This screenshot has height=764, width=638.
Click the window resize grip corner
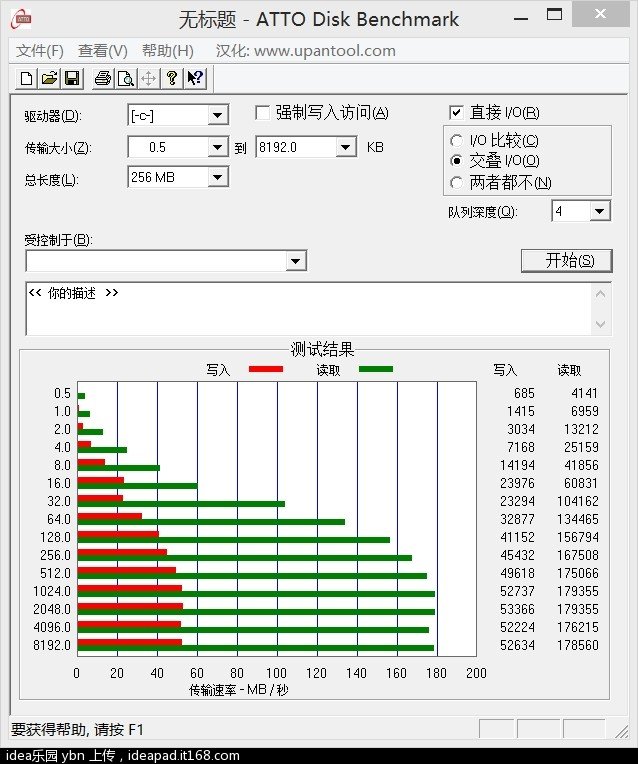[622, 731]
